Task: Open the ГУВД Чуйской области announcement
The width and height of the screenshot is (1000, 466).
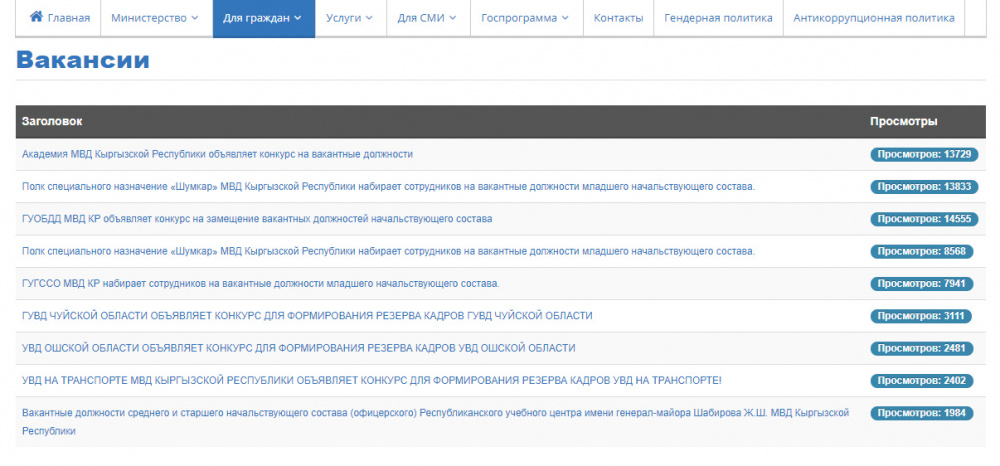Action: point(307,315)
